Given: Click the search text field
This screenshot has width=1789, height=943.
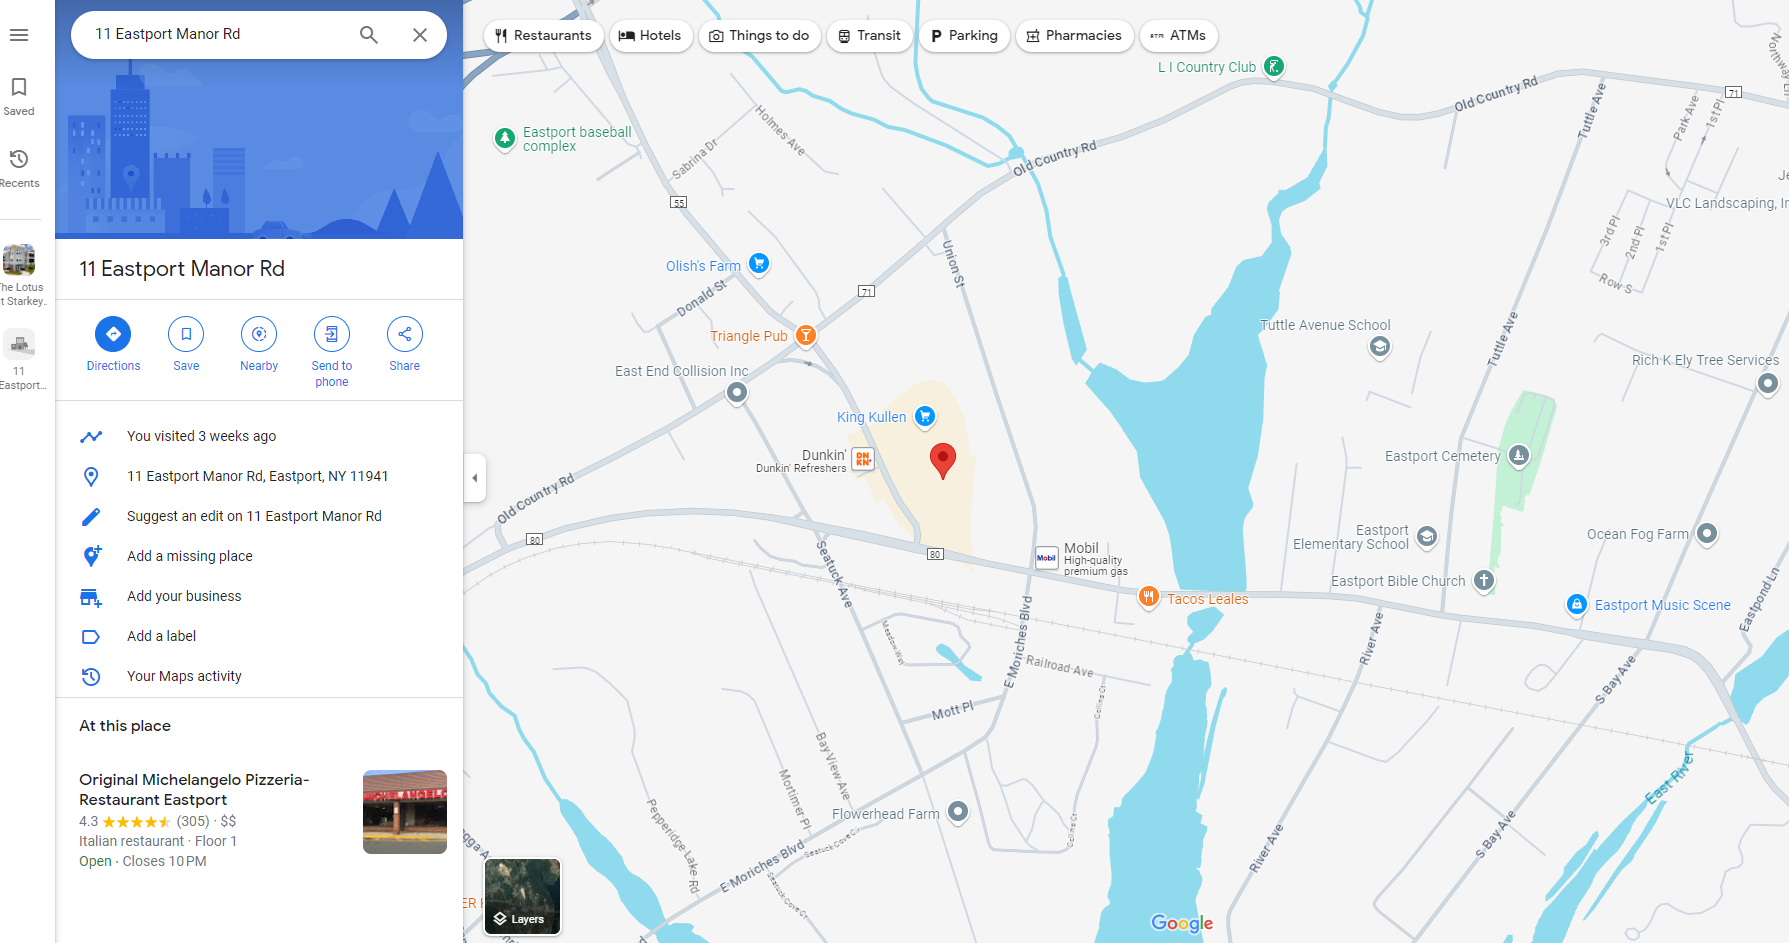Looking at the screenshot, I should coord(215,34).
